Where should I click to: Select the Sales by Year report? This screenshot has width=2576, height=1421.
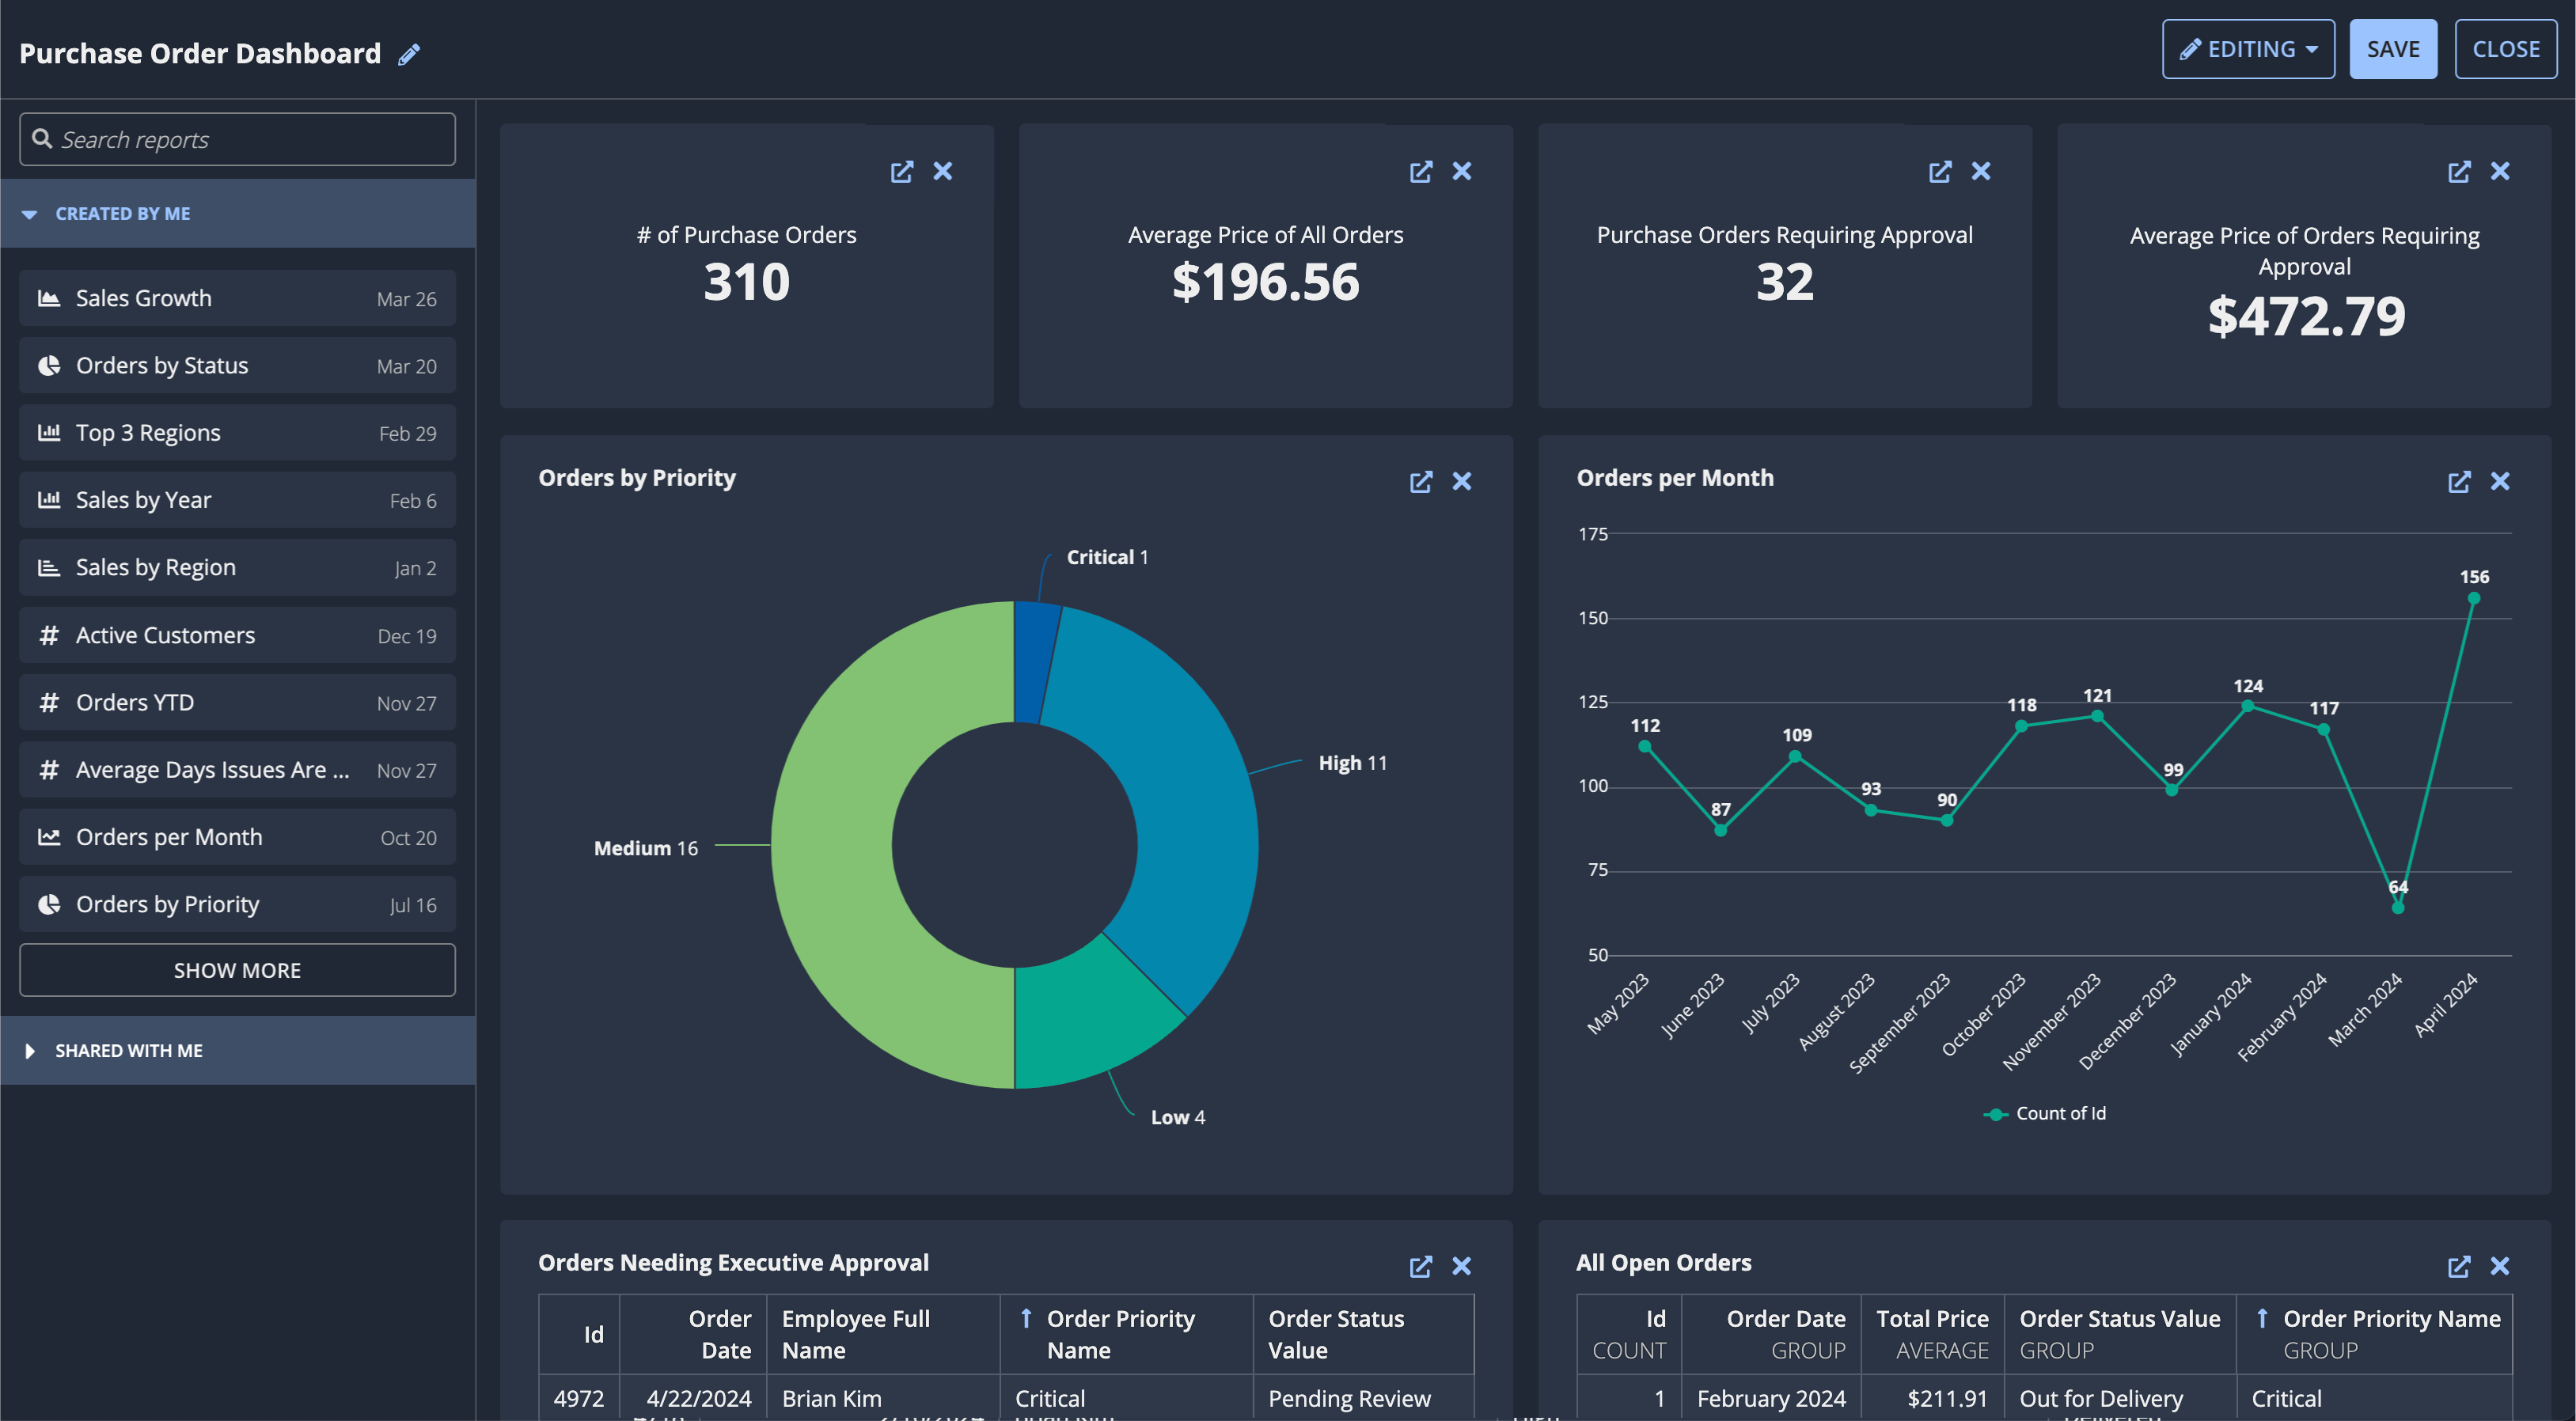pos(238,500)
